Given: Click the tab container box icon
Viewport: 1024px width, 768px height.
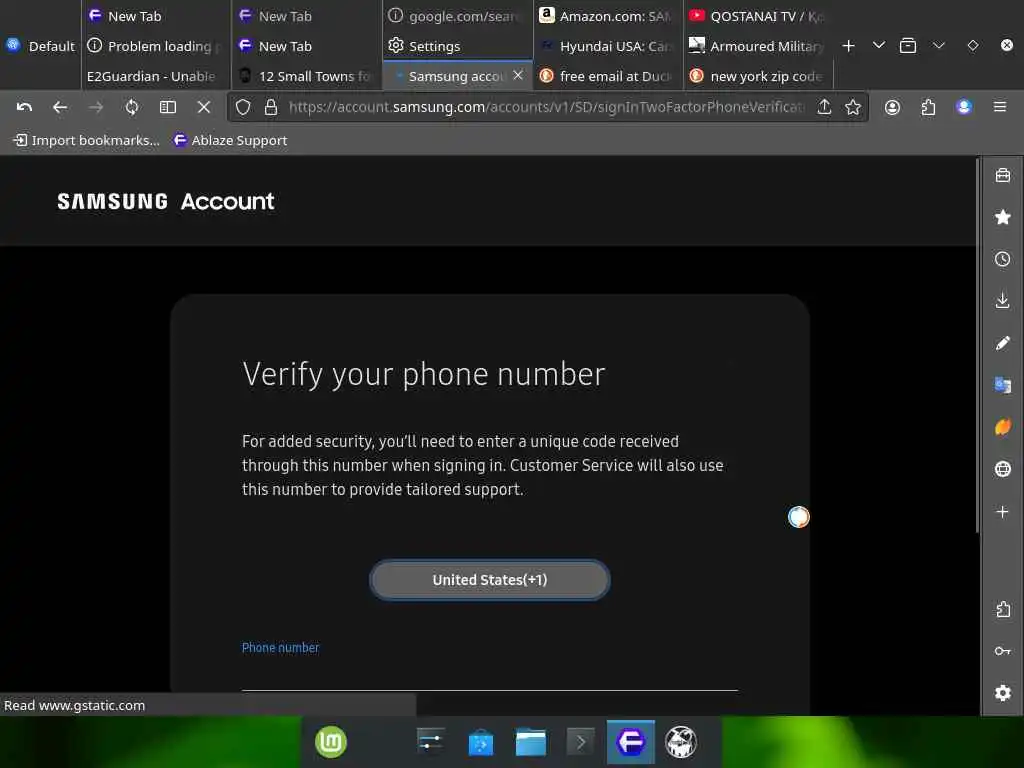Looking at the screenshot, I should pos(908,46).
